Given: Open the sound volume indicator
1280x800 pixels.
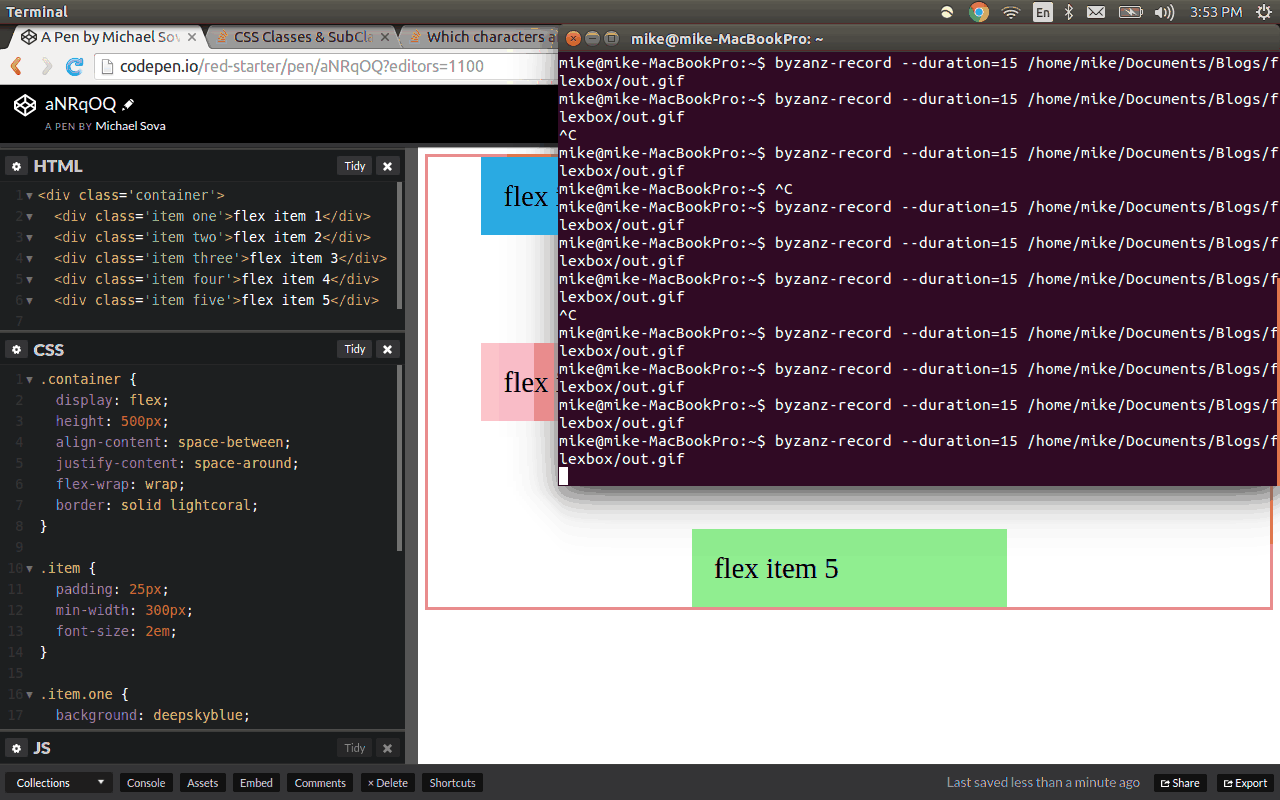Looking at the screenshot, I should [x=1164, y=12].
